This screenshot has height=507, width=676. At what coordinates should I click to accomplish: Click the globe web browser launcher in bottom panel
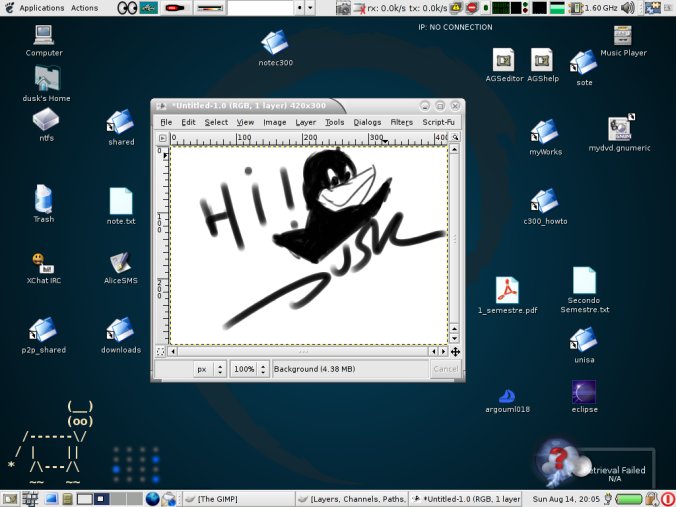152,499
